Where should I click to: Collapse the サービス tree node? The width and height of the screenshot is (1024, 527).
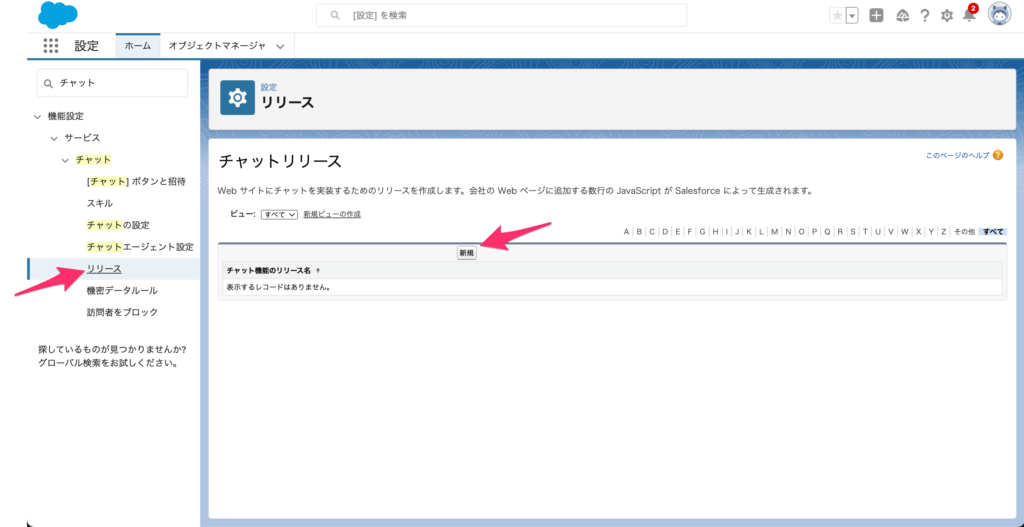tap(54, 138)
